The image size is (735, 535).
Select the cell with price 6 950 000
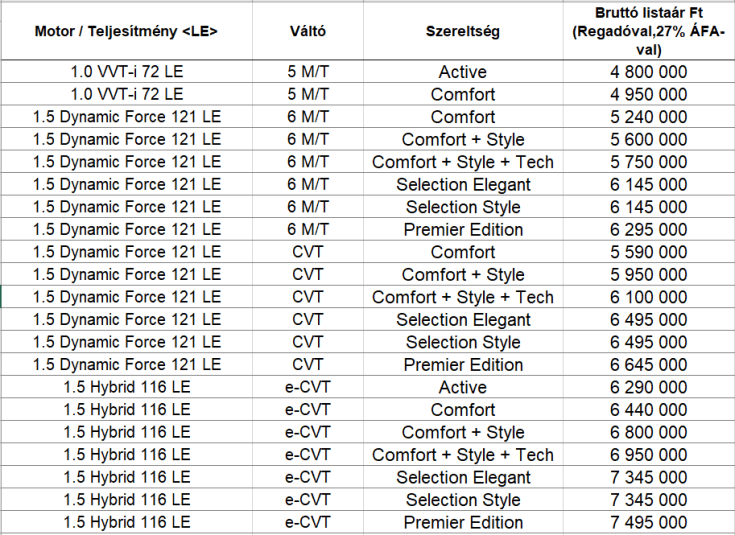649,454
